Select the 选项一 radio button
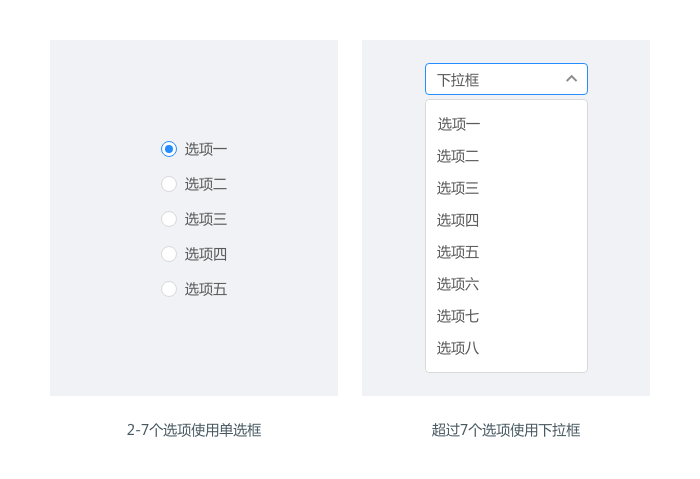The width and height of the screenshot is (700, 479). pyautogui.click(x=169, y=149)
